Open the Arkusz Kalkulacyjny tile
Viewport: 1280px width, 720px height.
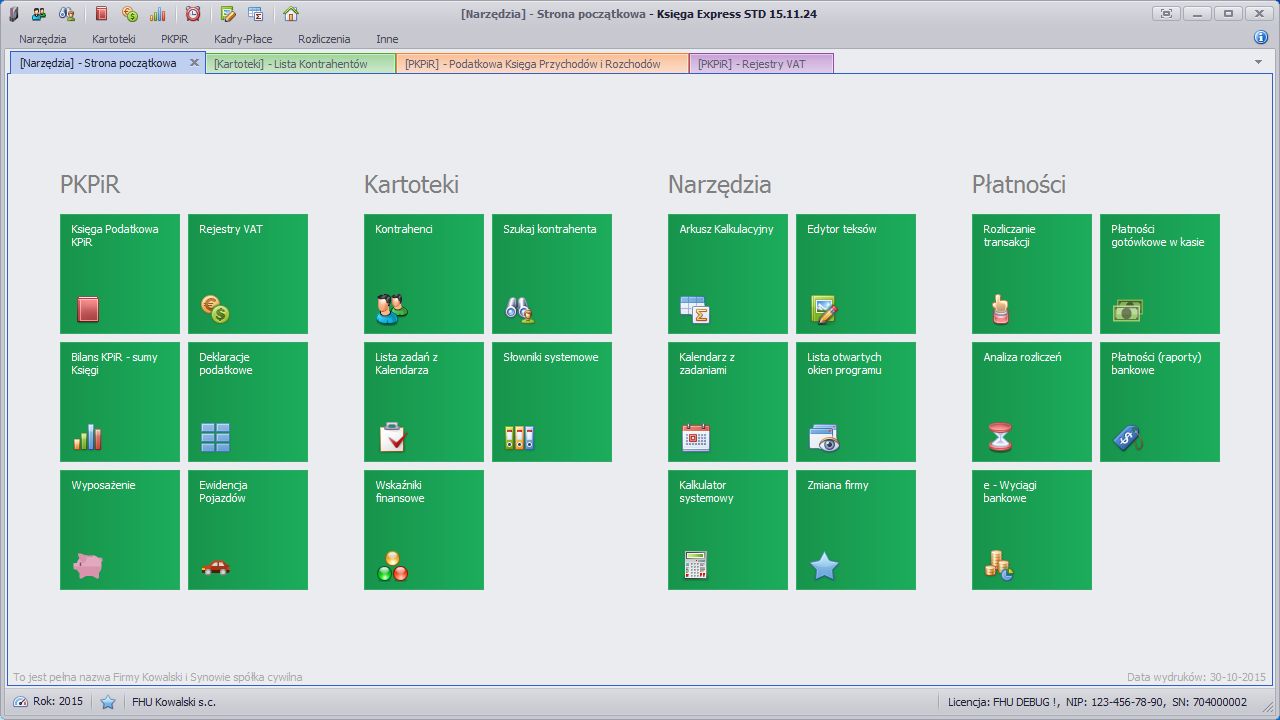click(x=728, y=274)
